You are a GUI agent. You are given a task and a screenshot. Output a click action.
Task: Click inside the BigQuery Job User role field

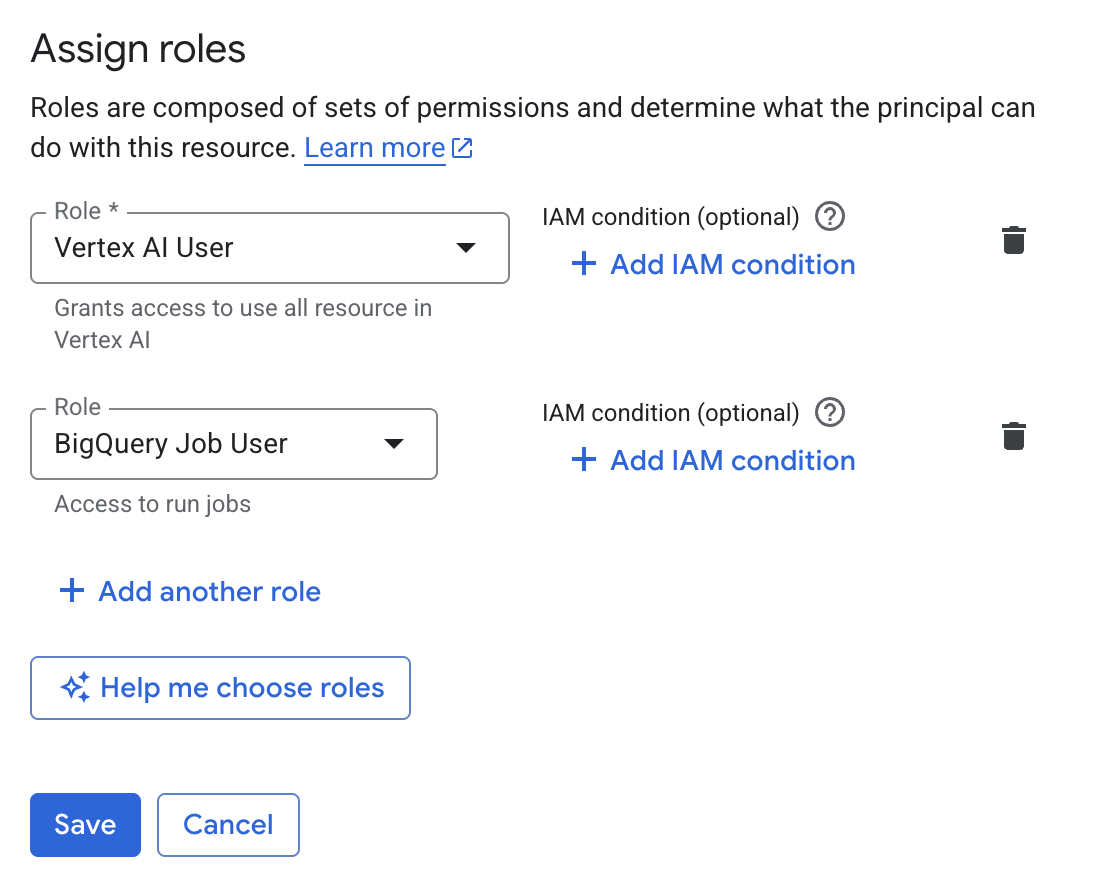[200, 444]
